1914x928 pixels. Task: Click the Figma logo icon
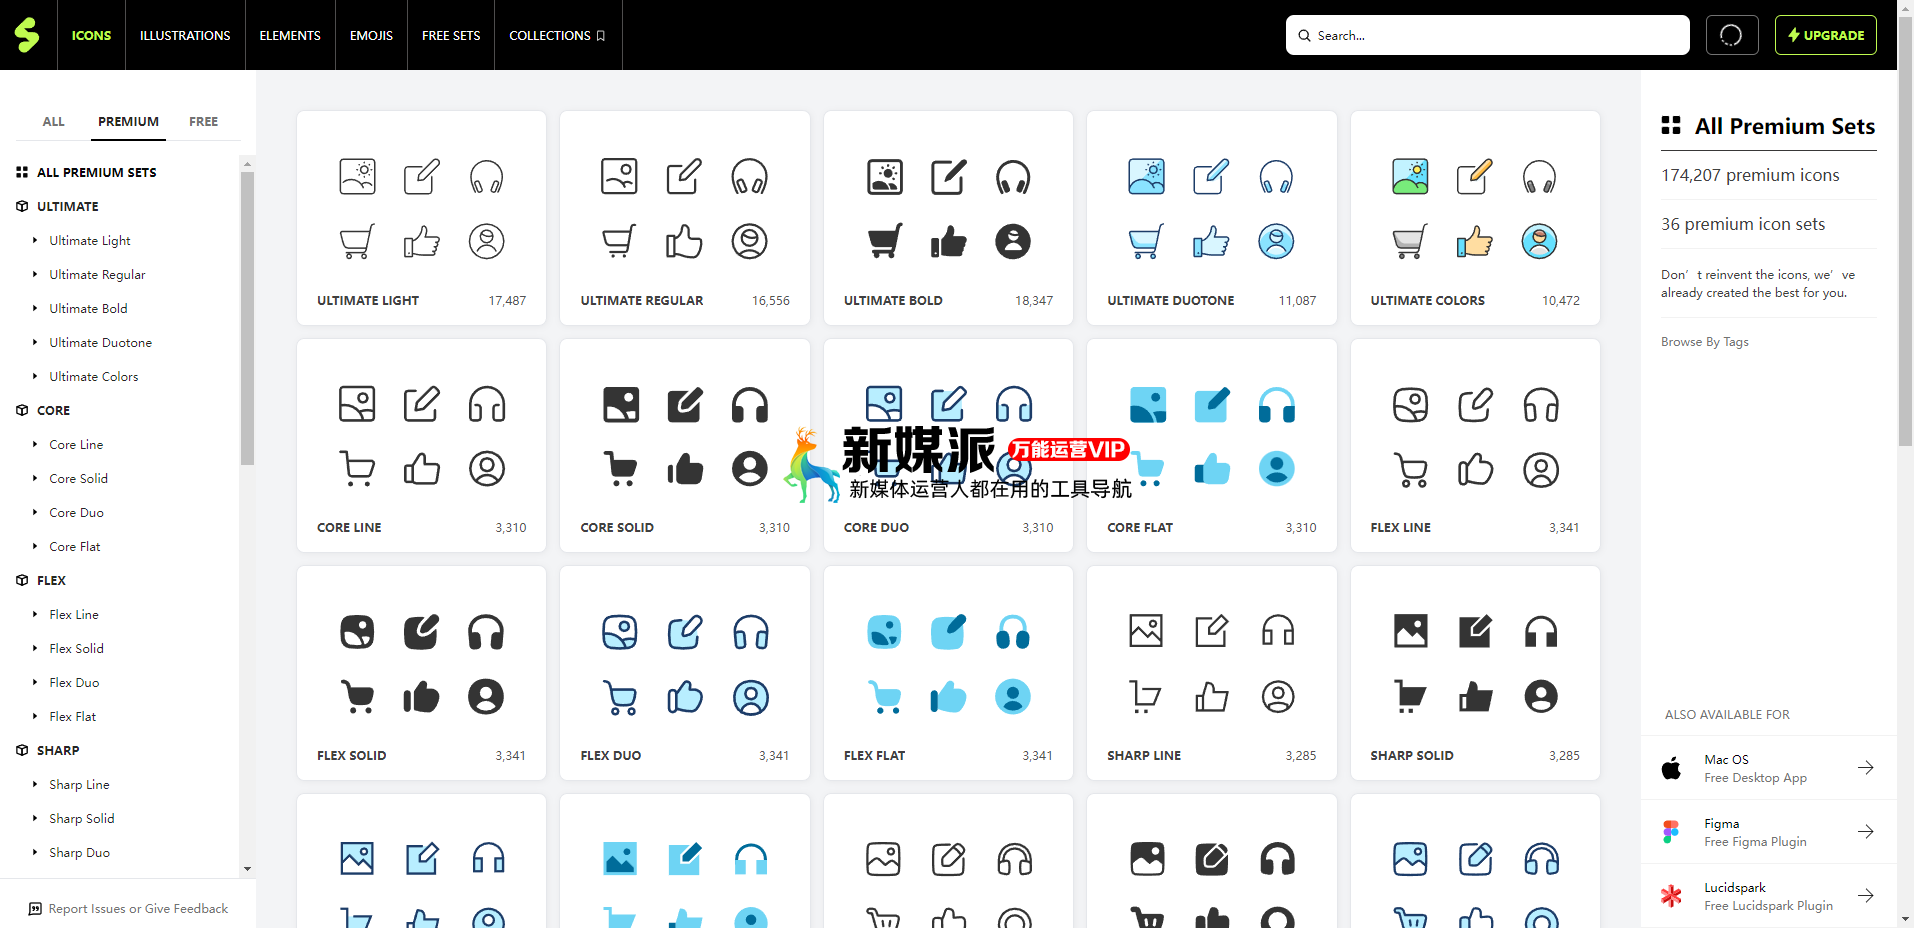(1671, 832)
